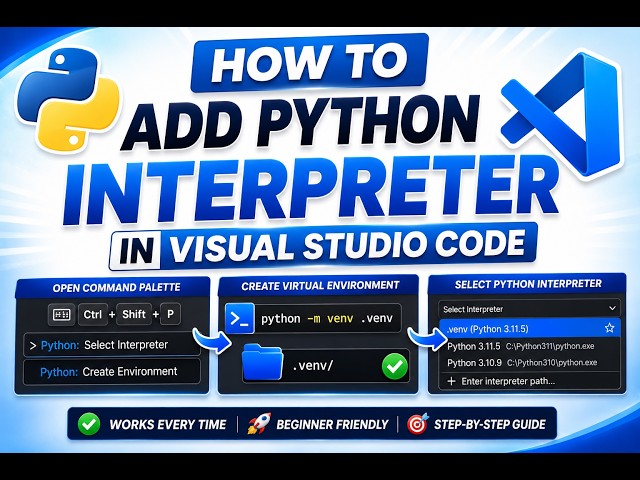
Task: Click the keyboard icon before Ctrl key
Action: click(x=62, y=314)
